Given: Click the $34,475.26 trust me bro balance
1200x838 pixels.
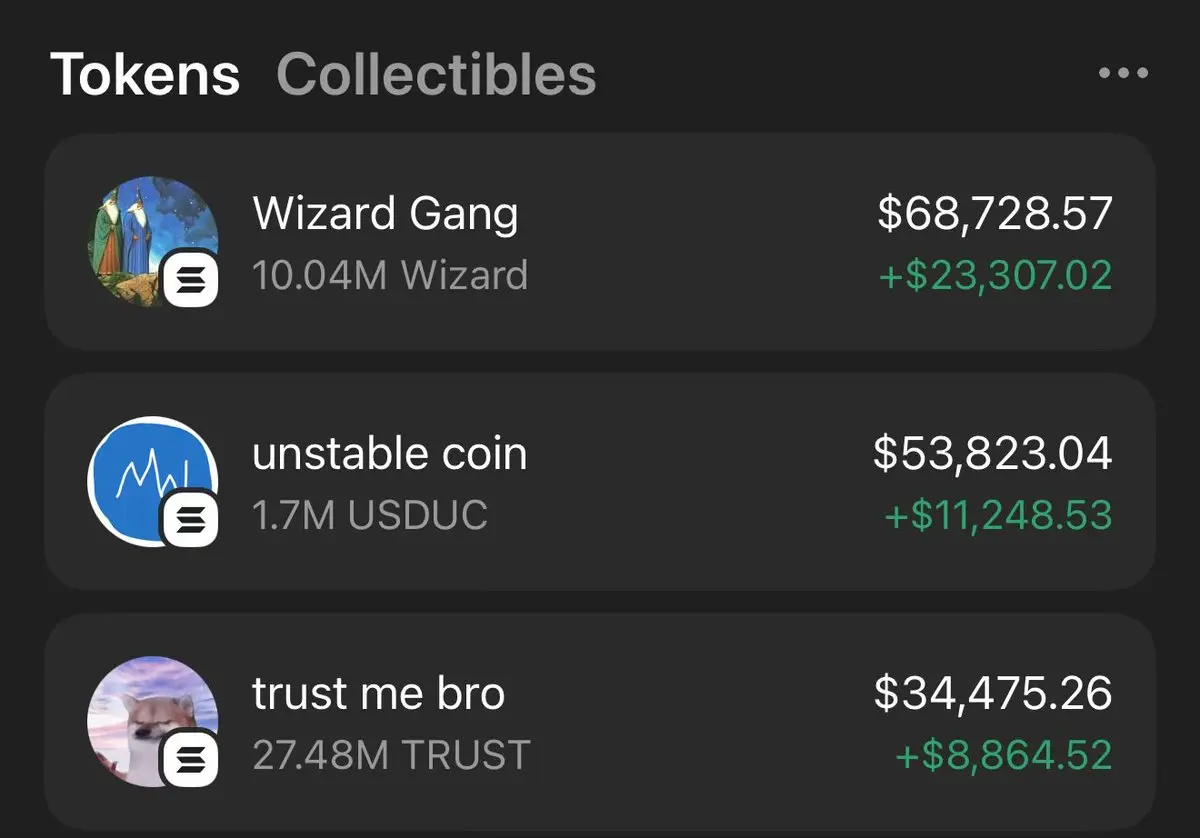Looking at the screenshot, I should 993,694.
